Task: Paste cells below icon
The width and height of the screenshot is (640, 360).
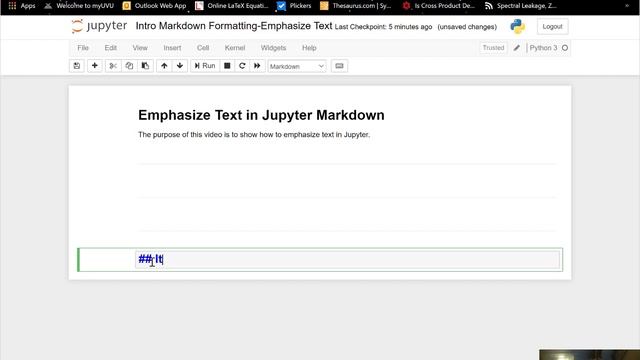Action: point(145,66)
